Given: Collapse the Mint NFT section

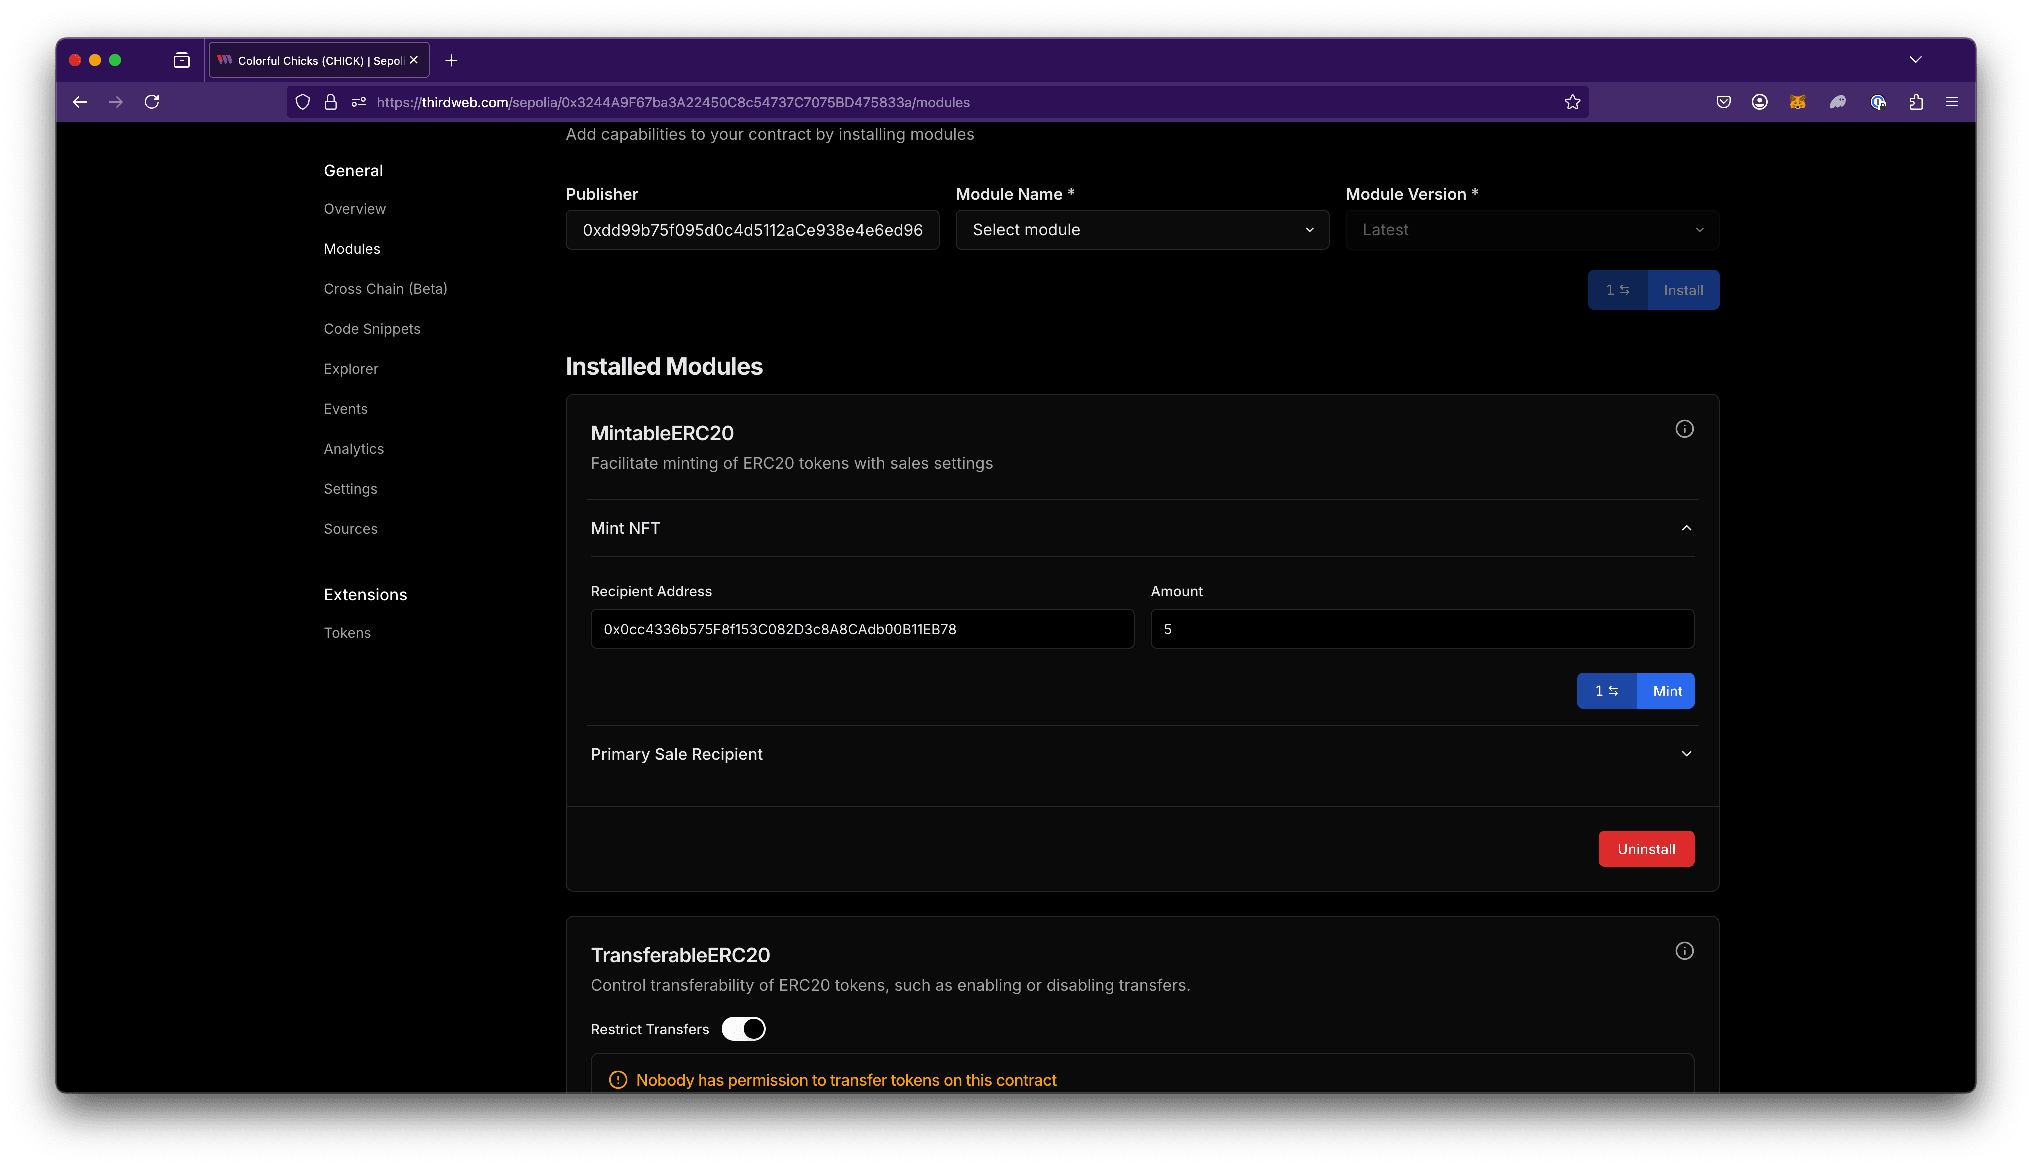Looking at the screenshot, I should point(1686,528).
